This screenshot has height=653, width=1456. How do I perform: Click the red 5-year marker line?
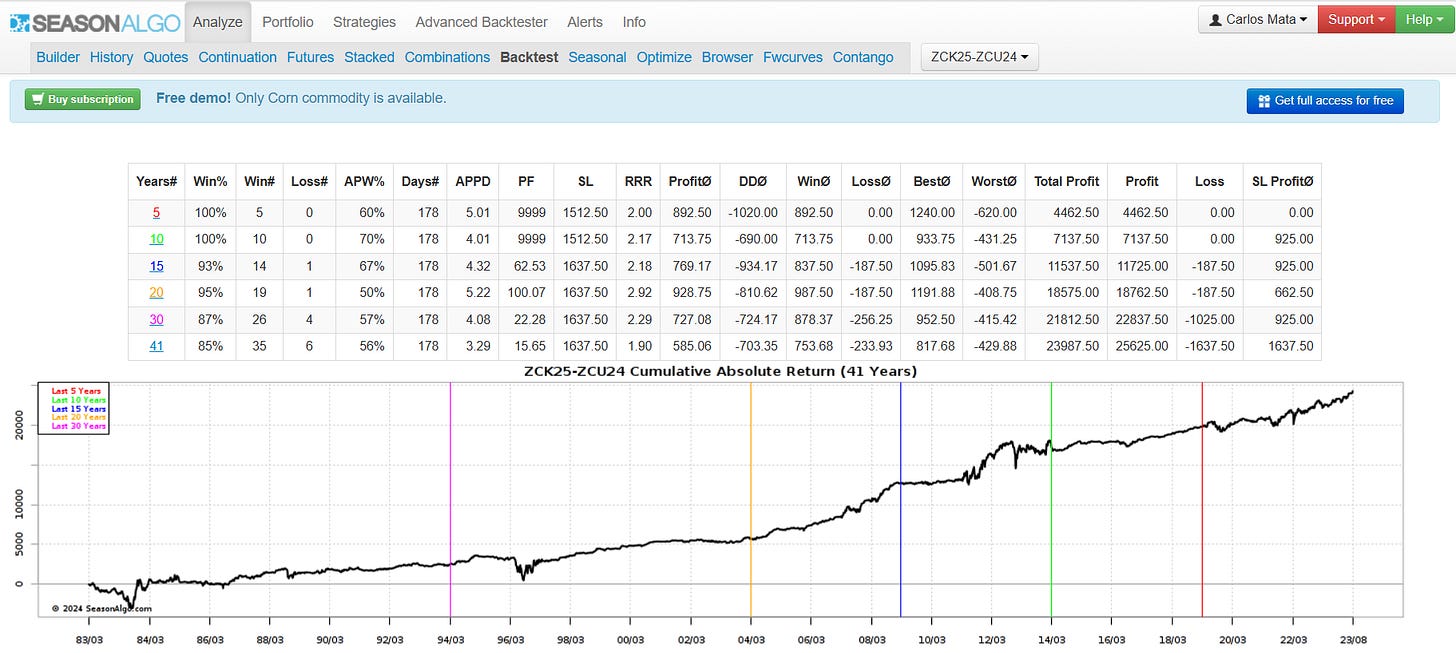pos(1202,500)
